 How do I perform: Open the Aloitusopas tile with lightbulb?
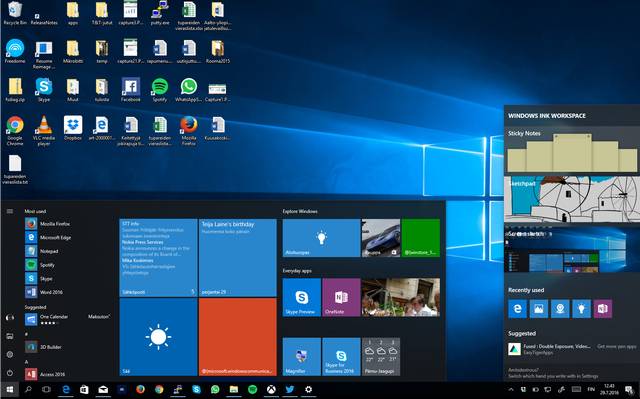click(321, 238)
